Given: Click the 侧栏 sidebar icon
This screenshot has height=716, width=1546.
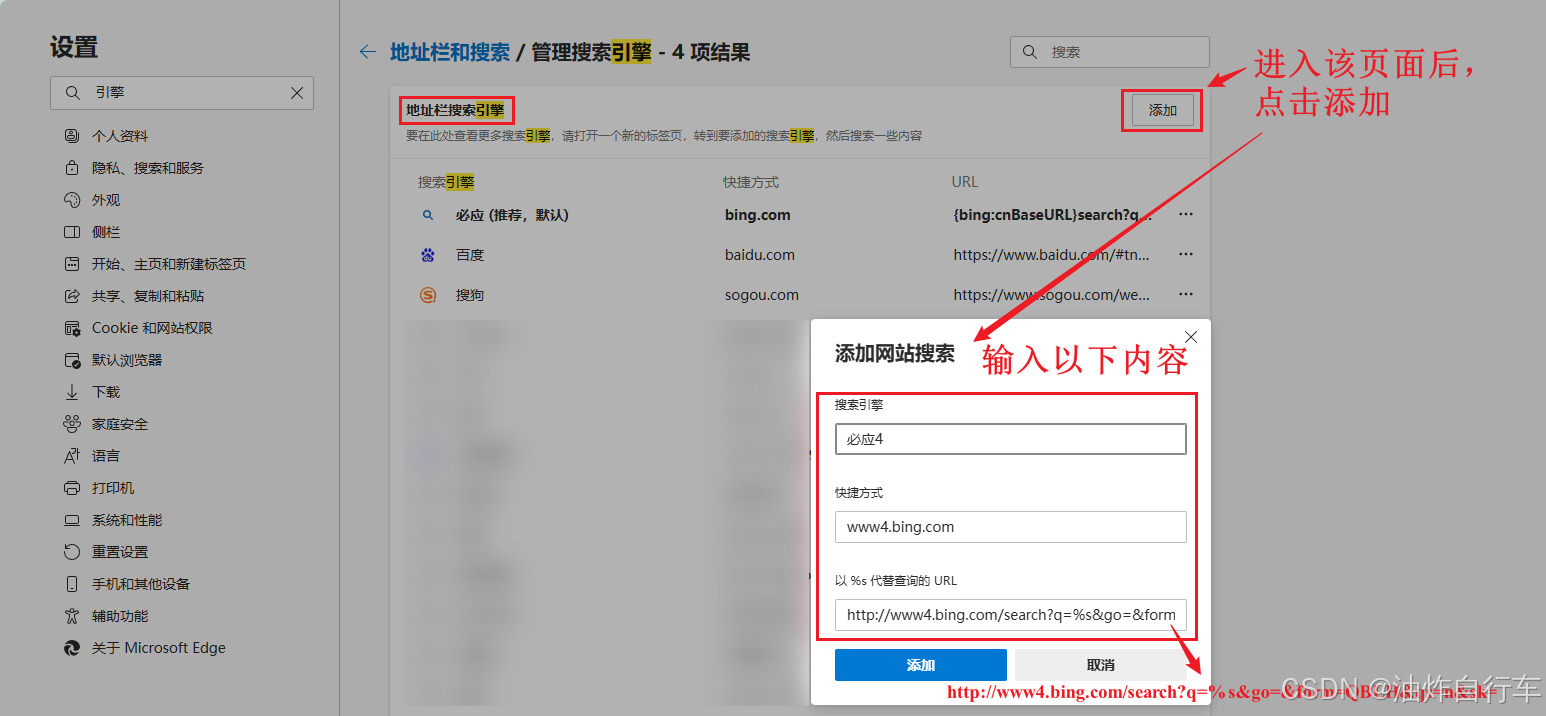Looking at the screenshot, I should click(x=72, y=232).
